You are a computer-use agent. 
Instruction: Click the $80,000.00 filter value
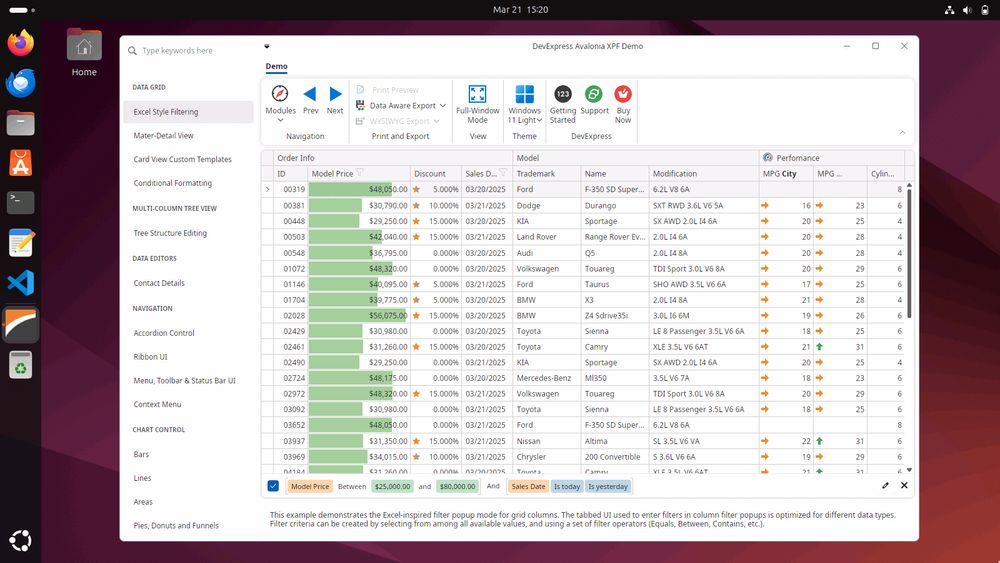(x=457, y=486)
